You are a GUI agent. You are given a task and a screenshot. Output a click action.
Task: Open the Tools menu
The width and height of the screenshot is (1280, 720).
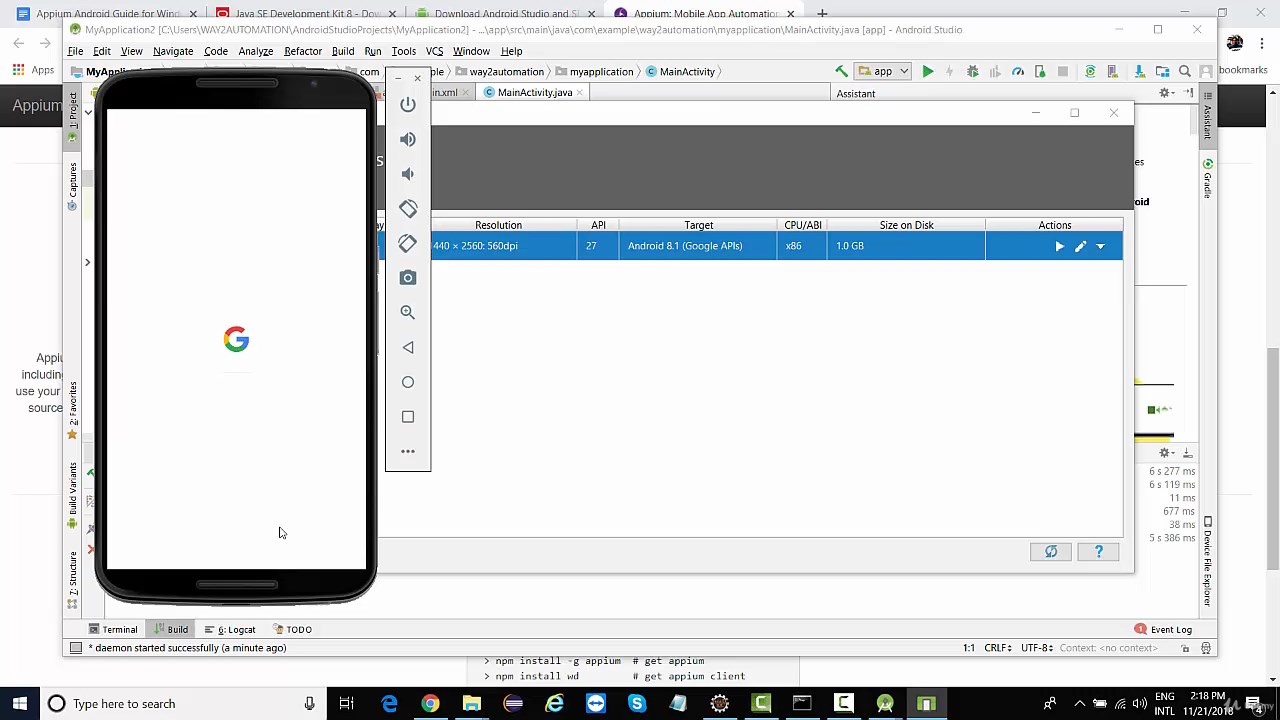404,51
